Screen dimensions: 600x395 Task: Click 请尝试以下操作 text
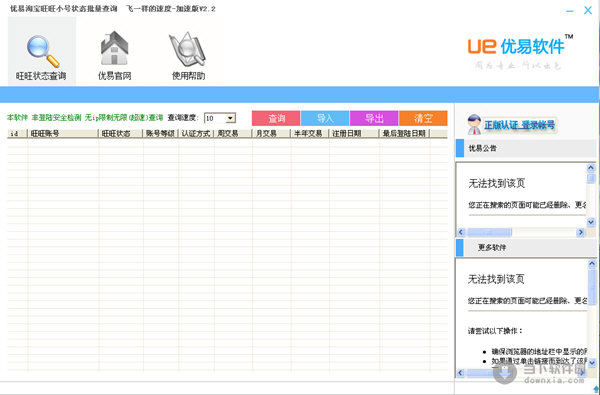point(495,331)
